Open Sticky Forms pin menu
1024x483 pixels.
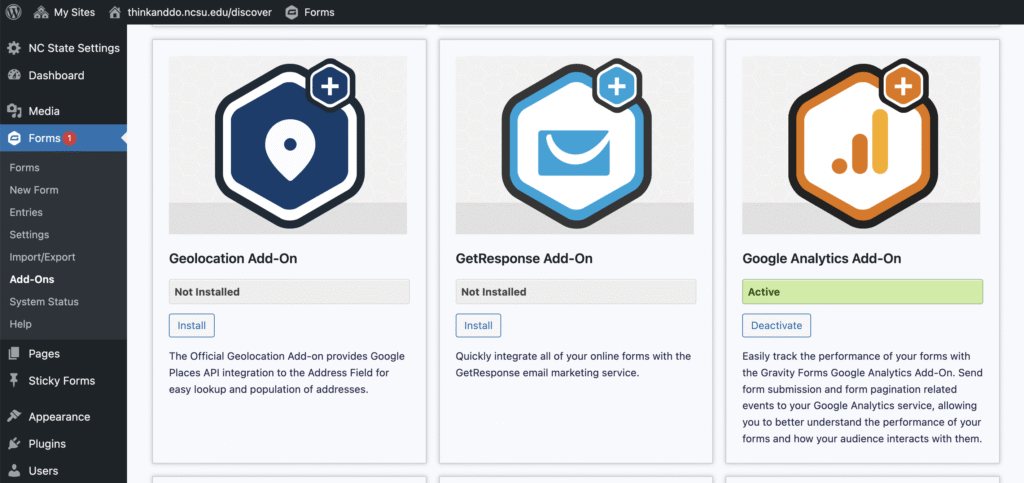click(x=61, y=380)
